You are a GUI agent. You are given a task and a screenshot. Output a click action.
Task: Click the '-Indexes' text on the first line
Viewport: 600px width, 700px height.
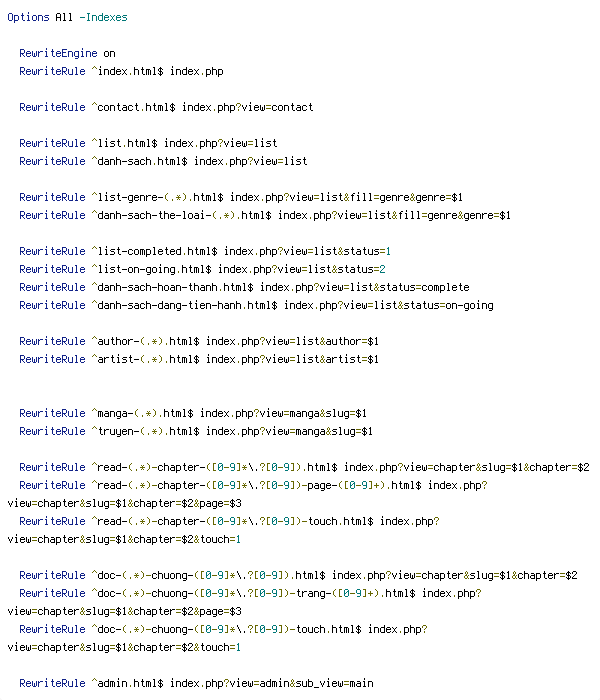(x=103, y=17)
